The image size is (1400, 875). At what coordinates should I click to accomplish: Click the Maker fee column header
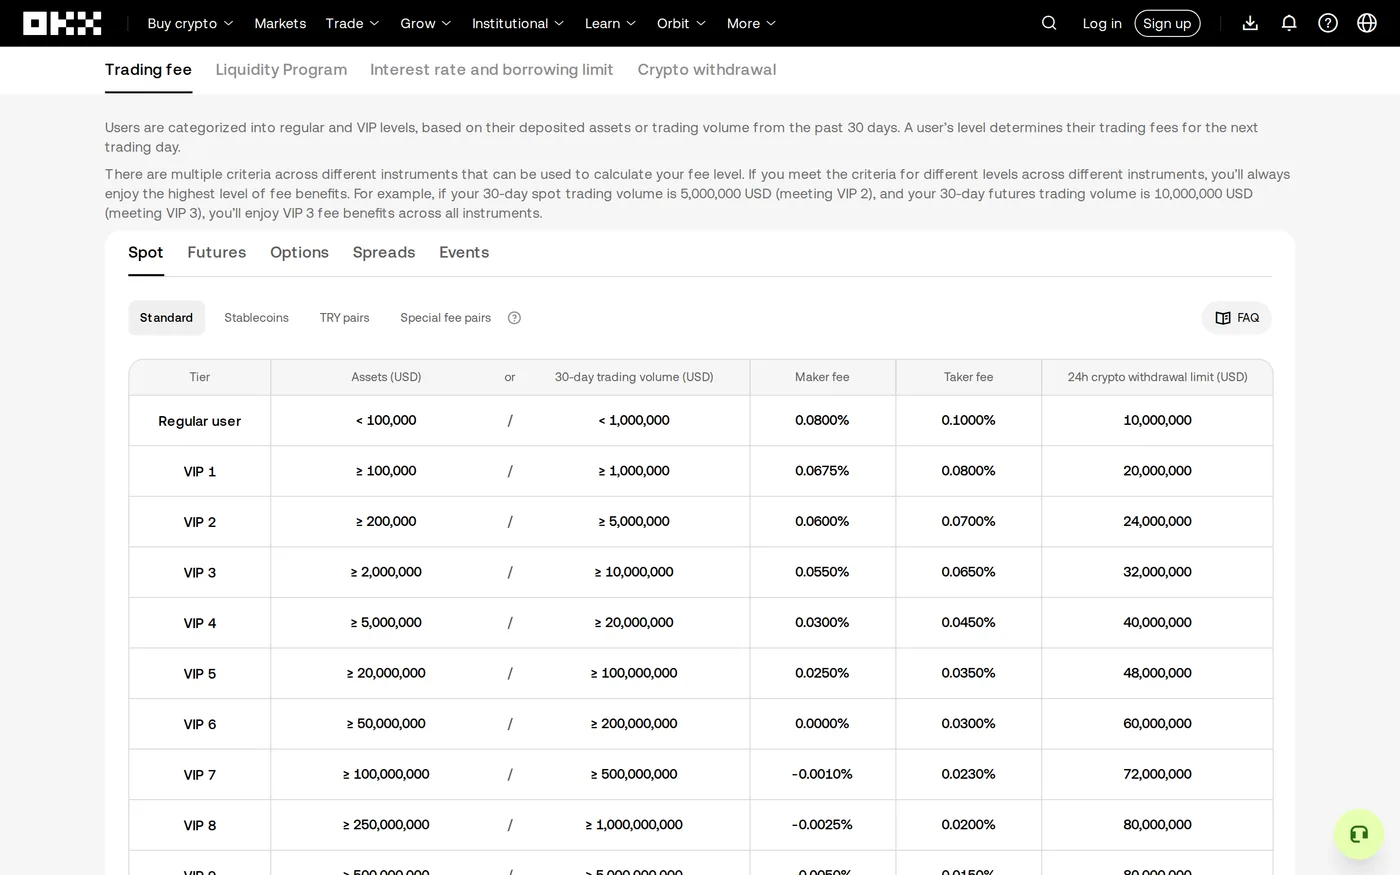[822, 377]
